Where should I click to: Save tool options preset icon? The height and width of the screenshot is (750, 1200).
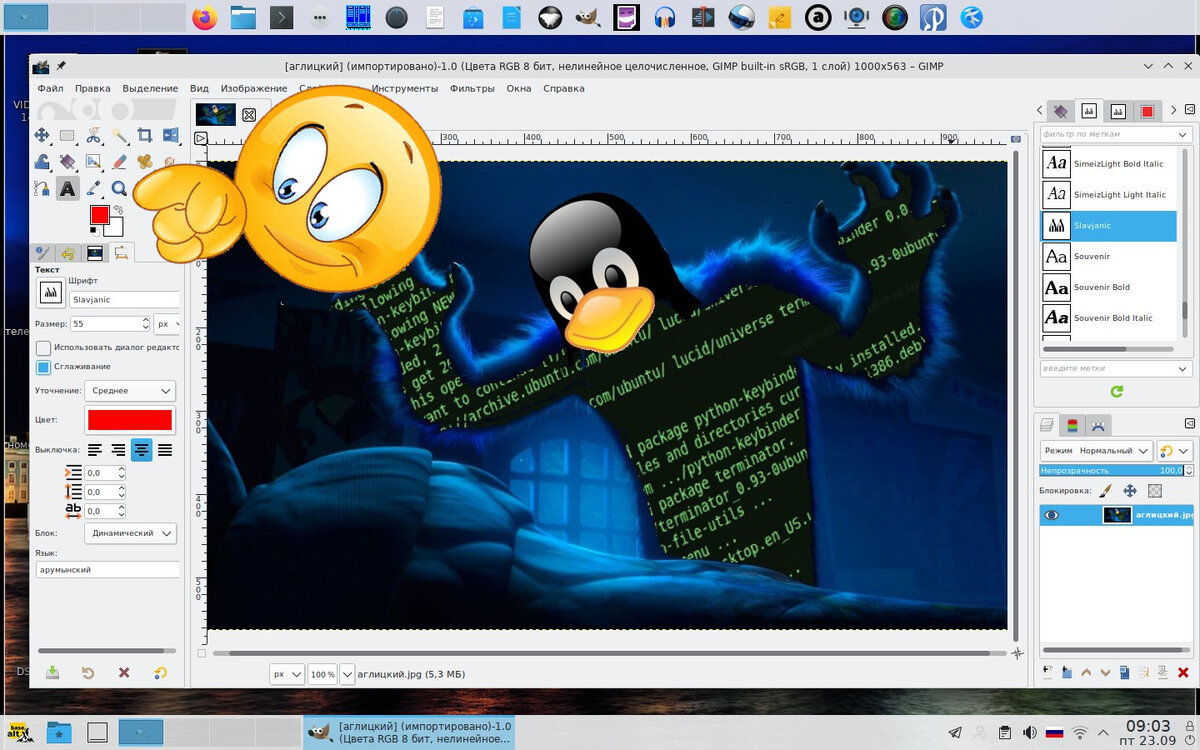(x=52, y=673)
